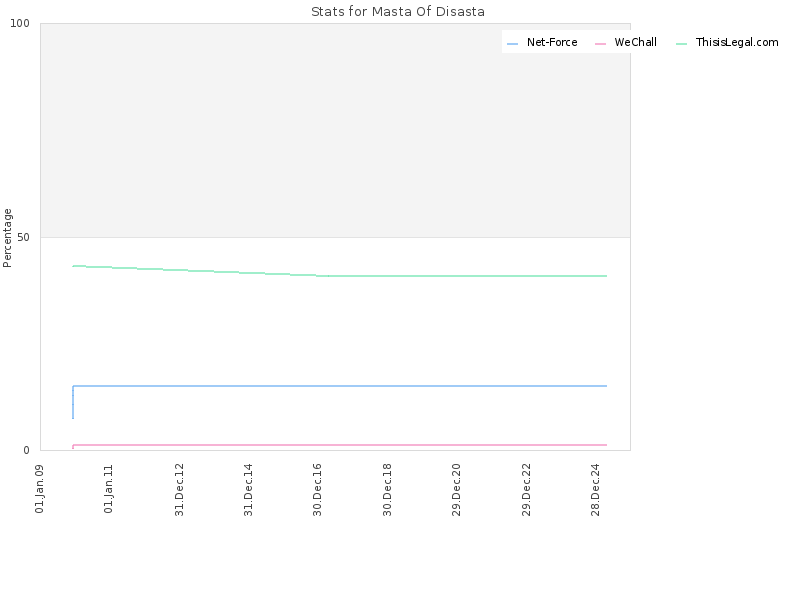Select the 31.Dec.12 date axis label

[179, 490]
